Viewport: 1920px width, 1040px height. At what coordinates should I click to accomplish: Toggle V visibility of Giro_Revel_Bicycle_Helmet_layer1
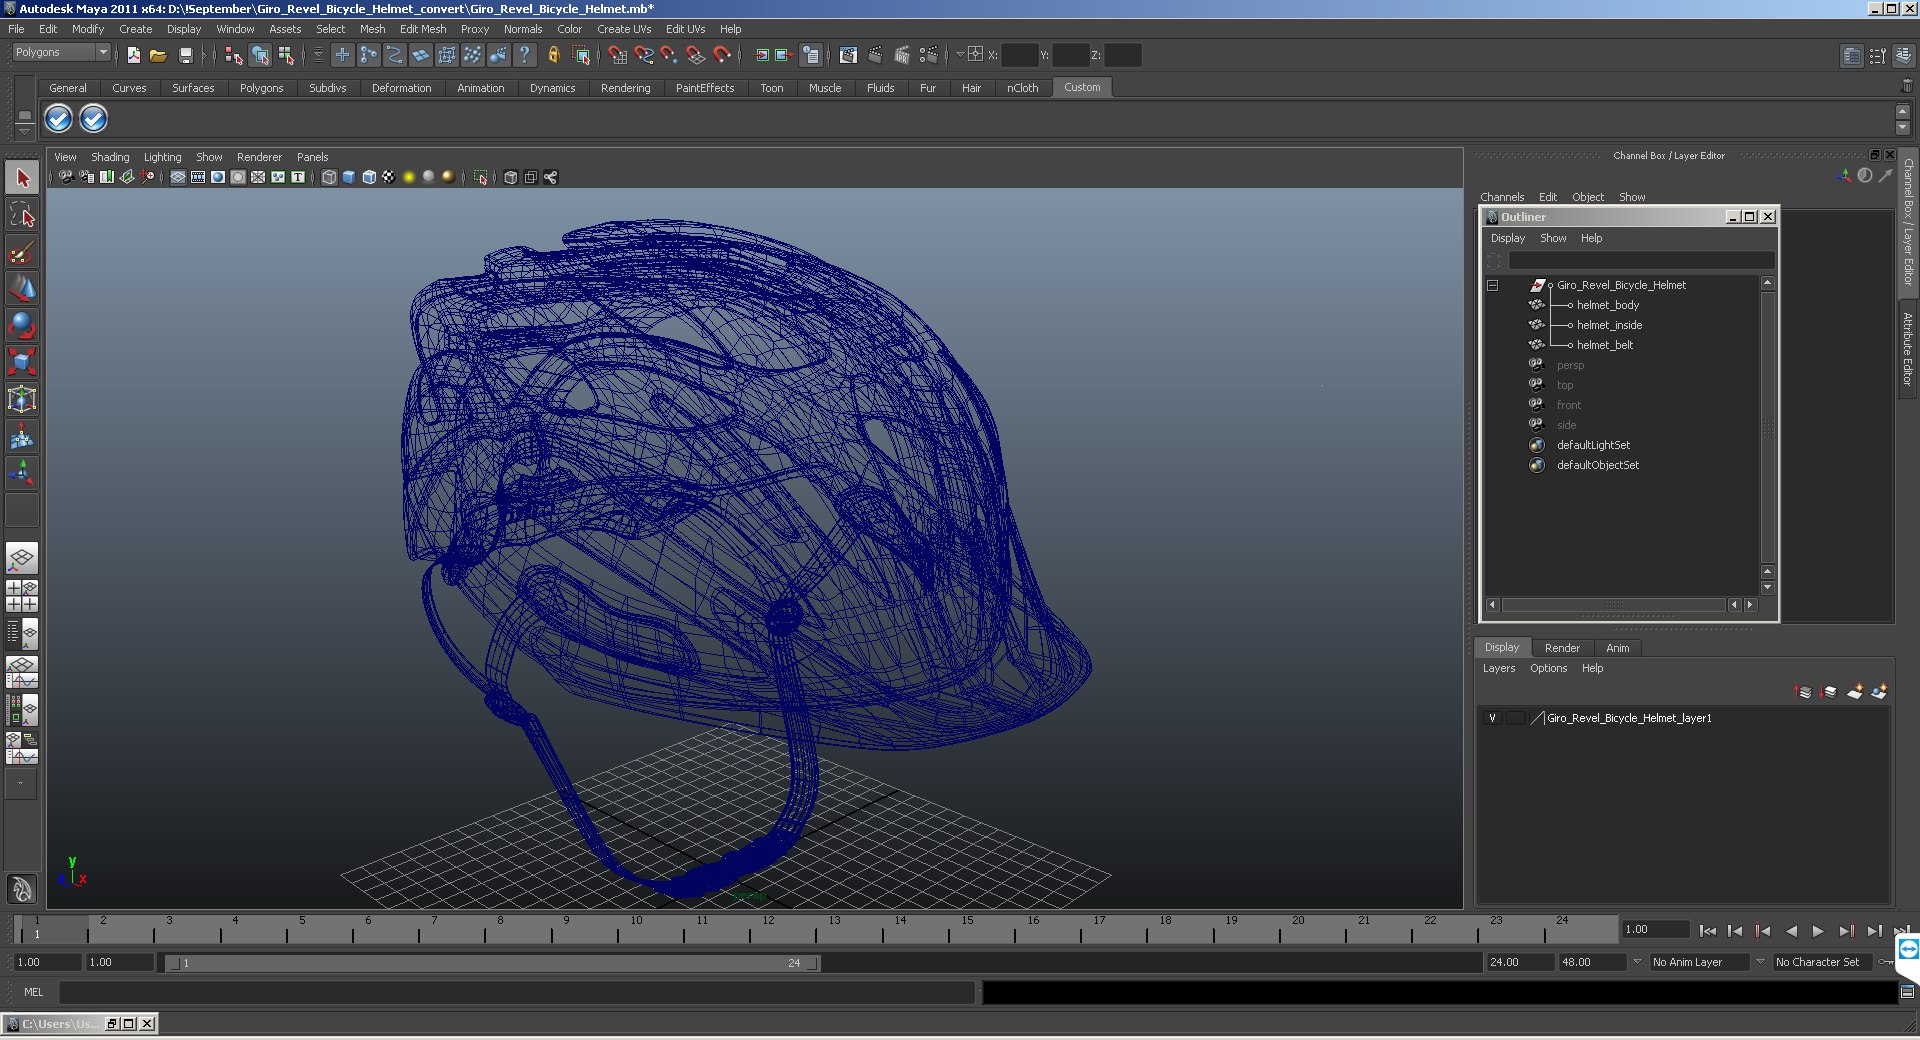1492,718
